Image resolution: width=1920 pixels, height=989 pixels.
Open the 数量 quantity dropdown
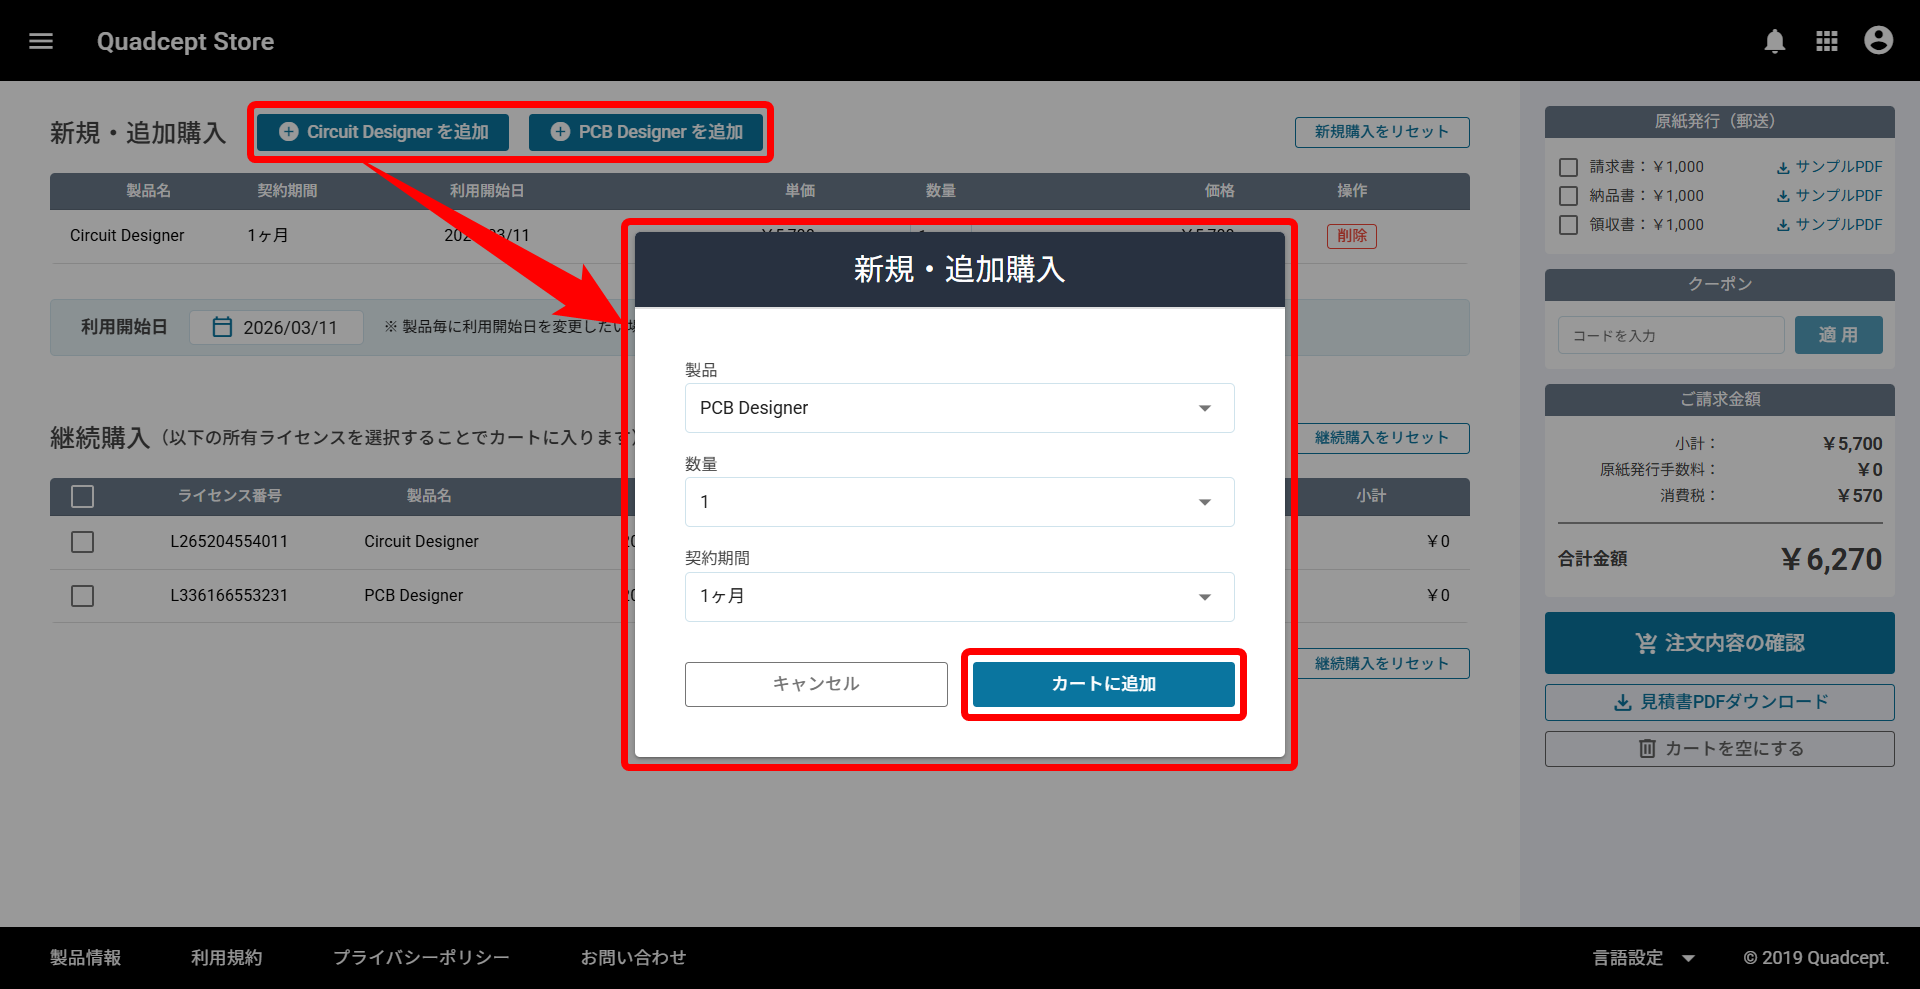click(959, 502)
